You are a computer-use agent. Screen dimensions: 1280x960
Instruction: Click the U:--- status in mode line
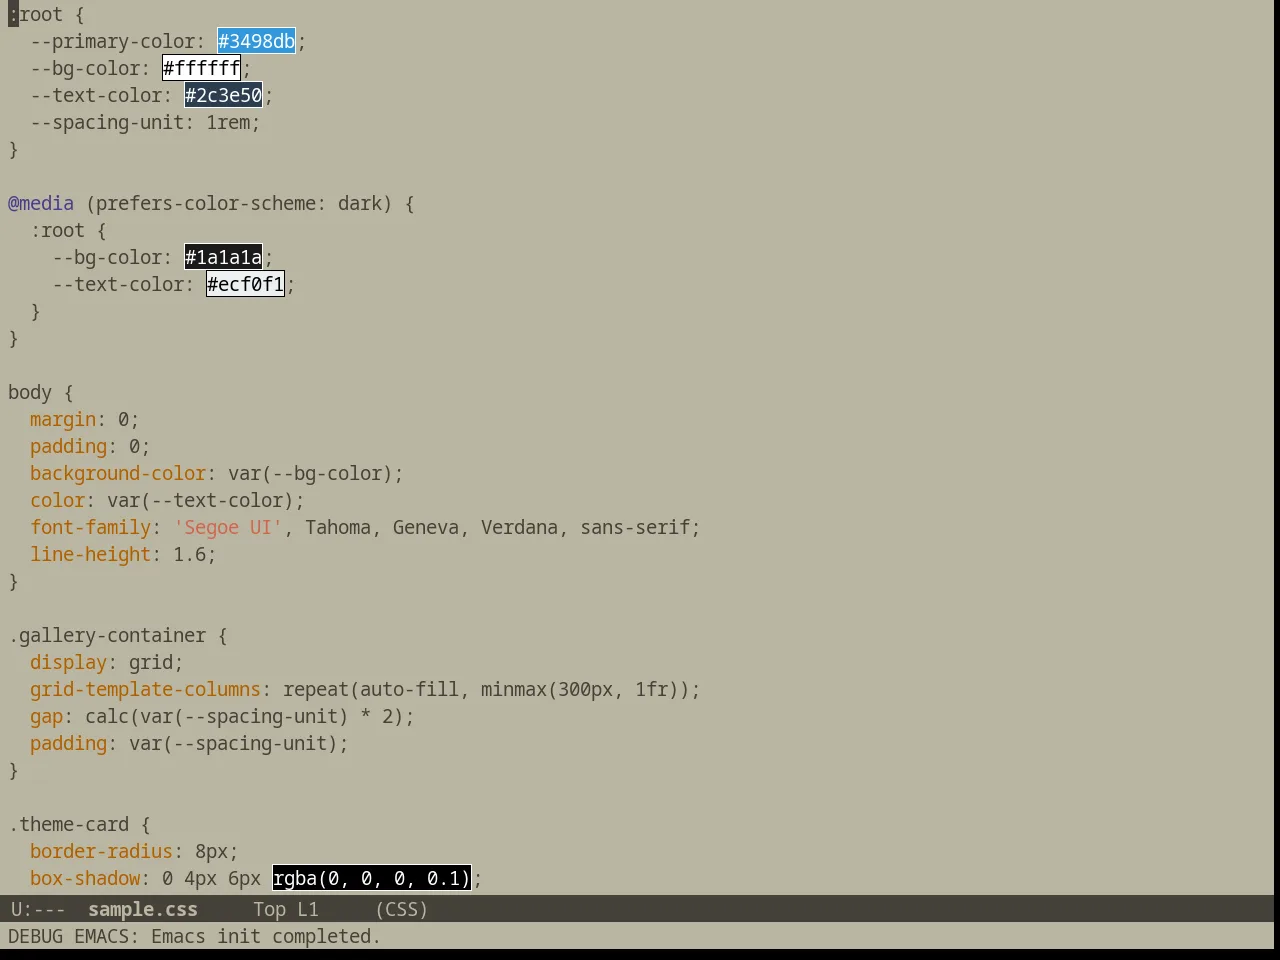coord(38,909)
